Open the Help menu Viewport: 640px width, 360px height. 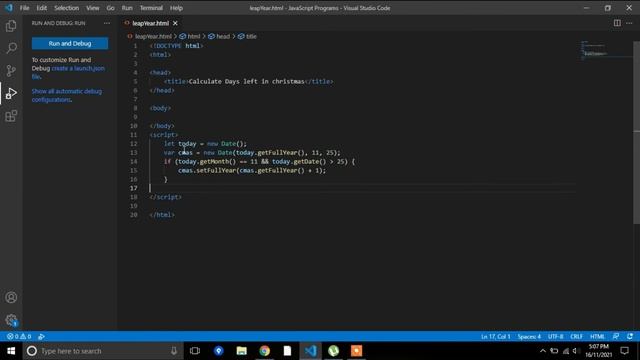pyautogui.click(x=176, y=8)
